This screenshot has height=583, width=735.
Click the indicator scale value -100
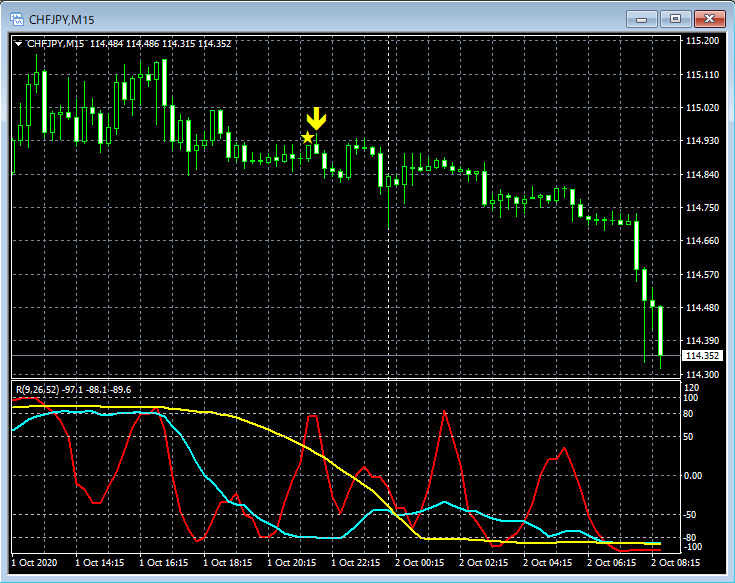point(693,547)
